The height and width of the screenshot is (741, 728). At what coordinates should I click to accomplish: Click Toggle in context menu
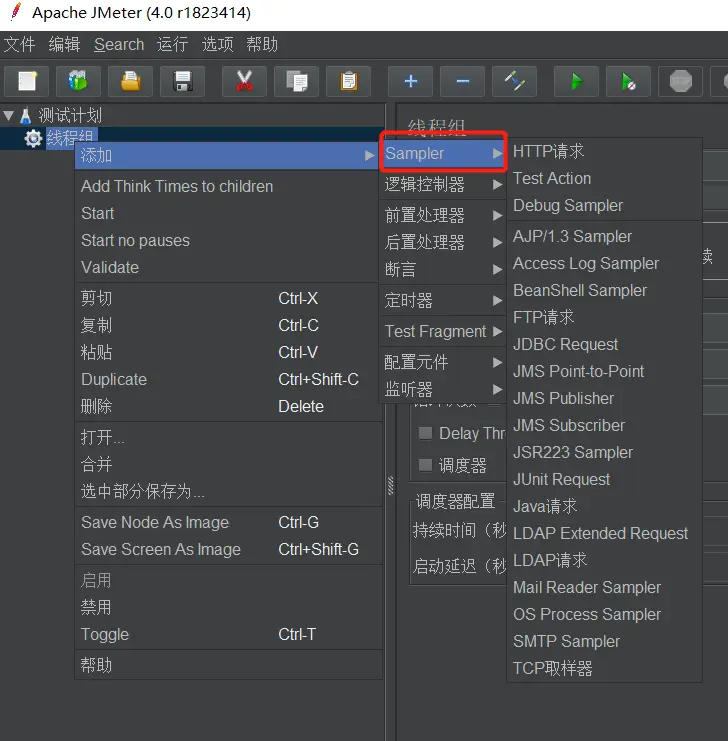click(x=227, y=634)
